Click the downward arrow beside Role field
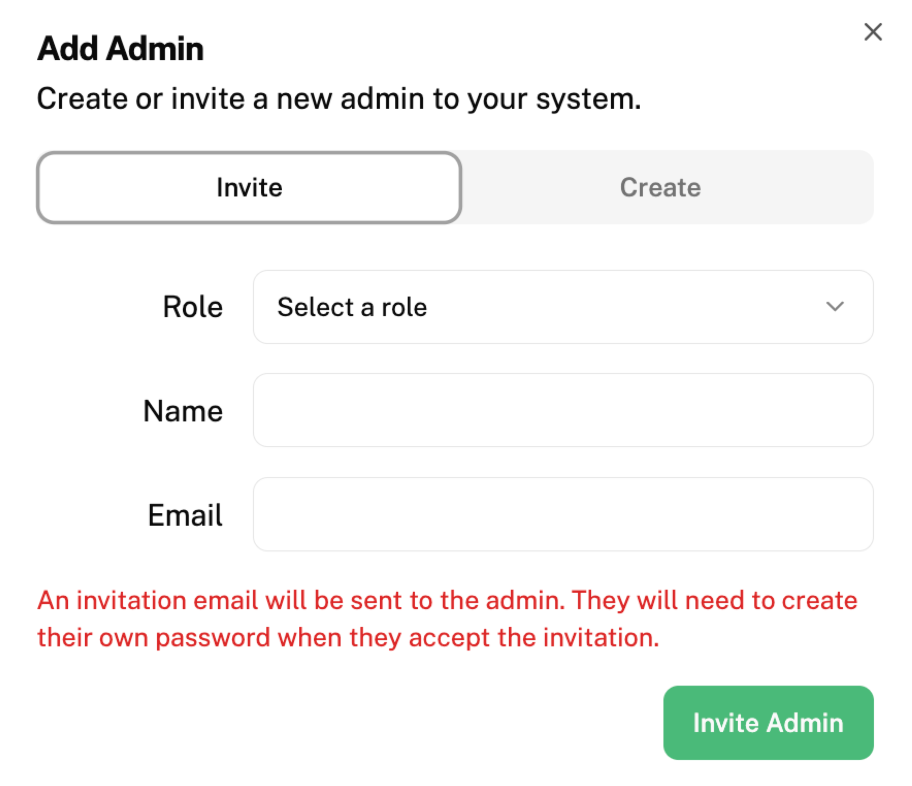The width and height of the screenshot is (912, 786). click(x=836, y=307)
